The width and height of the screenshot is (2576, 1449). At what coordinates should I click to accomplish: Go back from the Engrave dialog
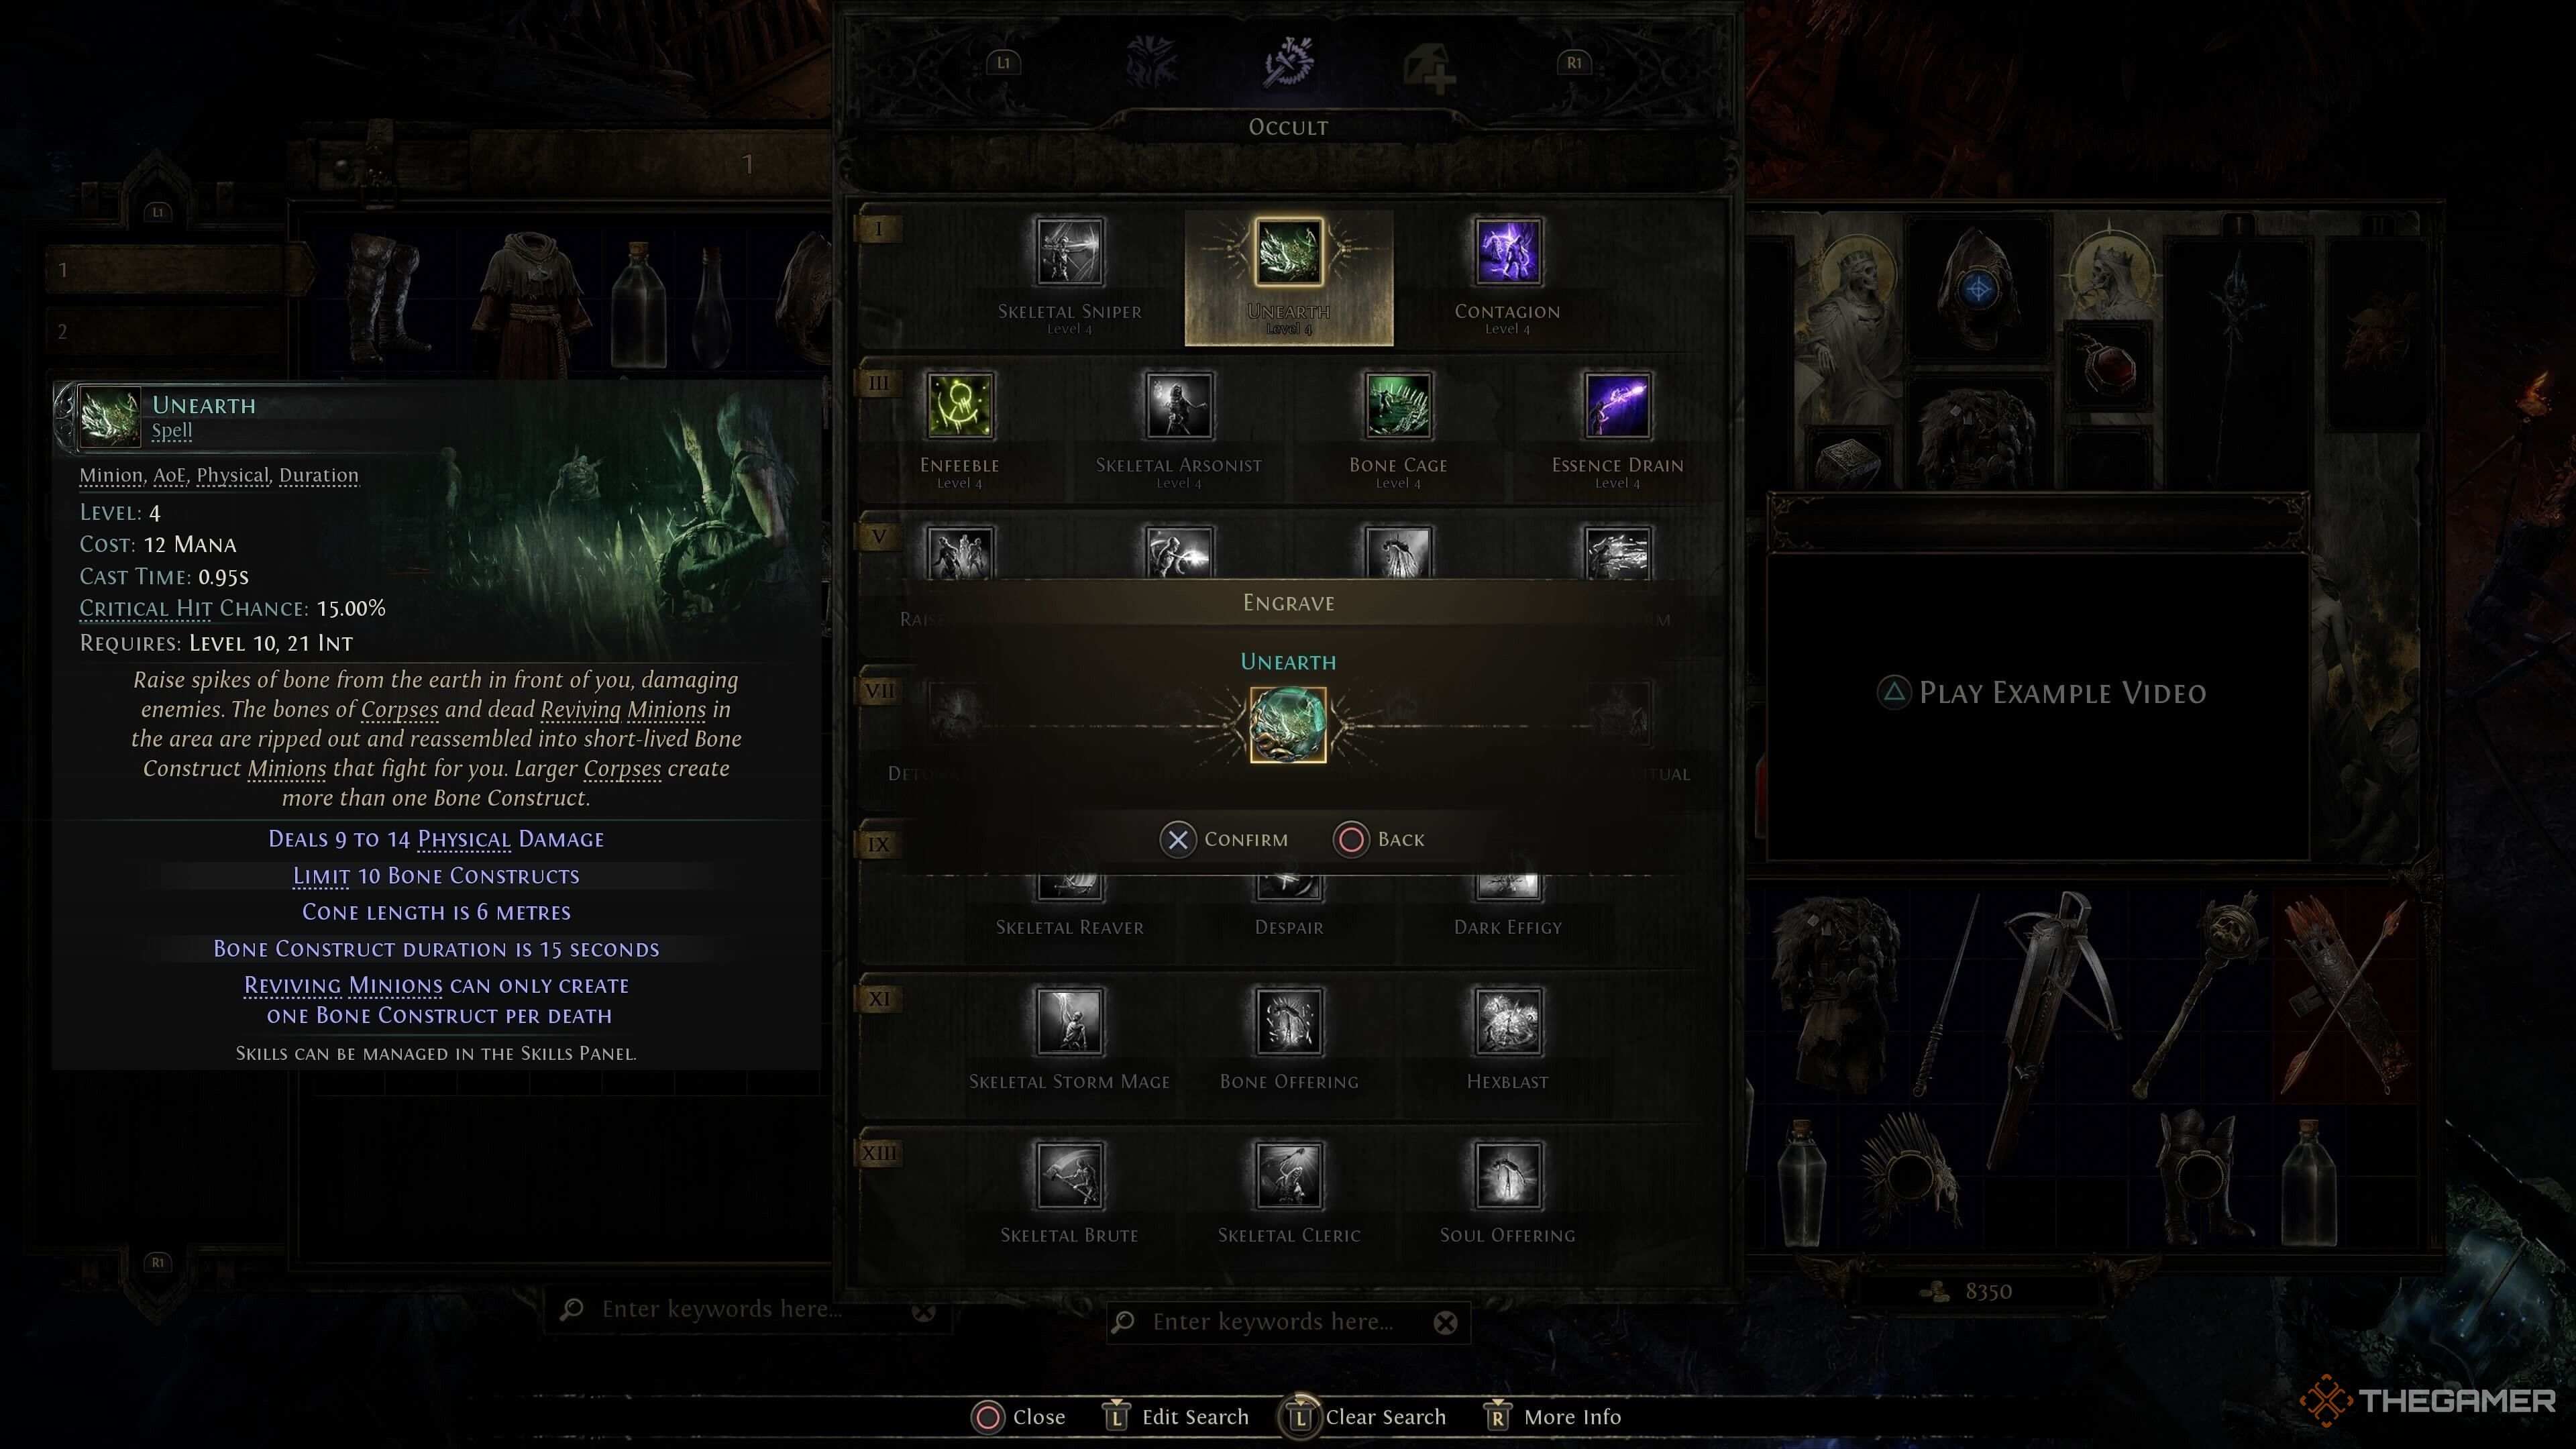coord(1379,839)
